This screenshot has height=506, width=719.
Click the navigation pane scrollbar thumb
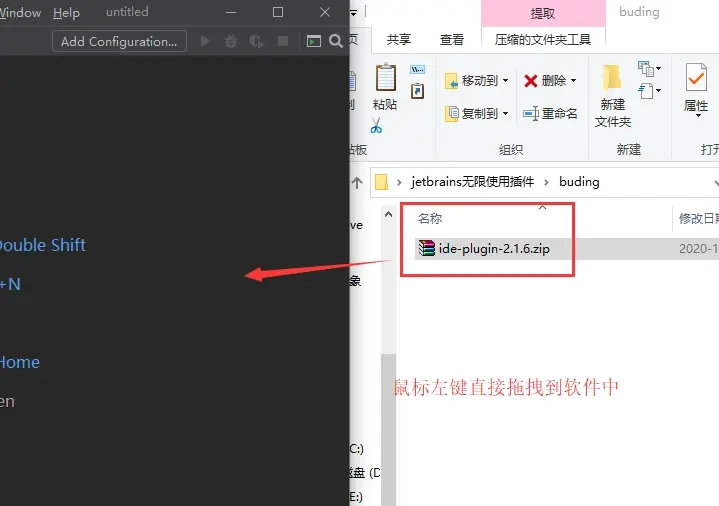[x=389, y=429]
